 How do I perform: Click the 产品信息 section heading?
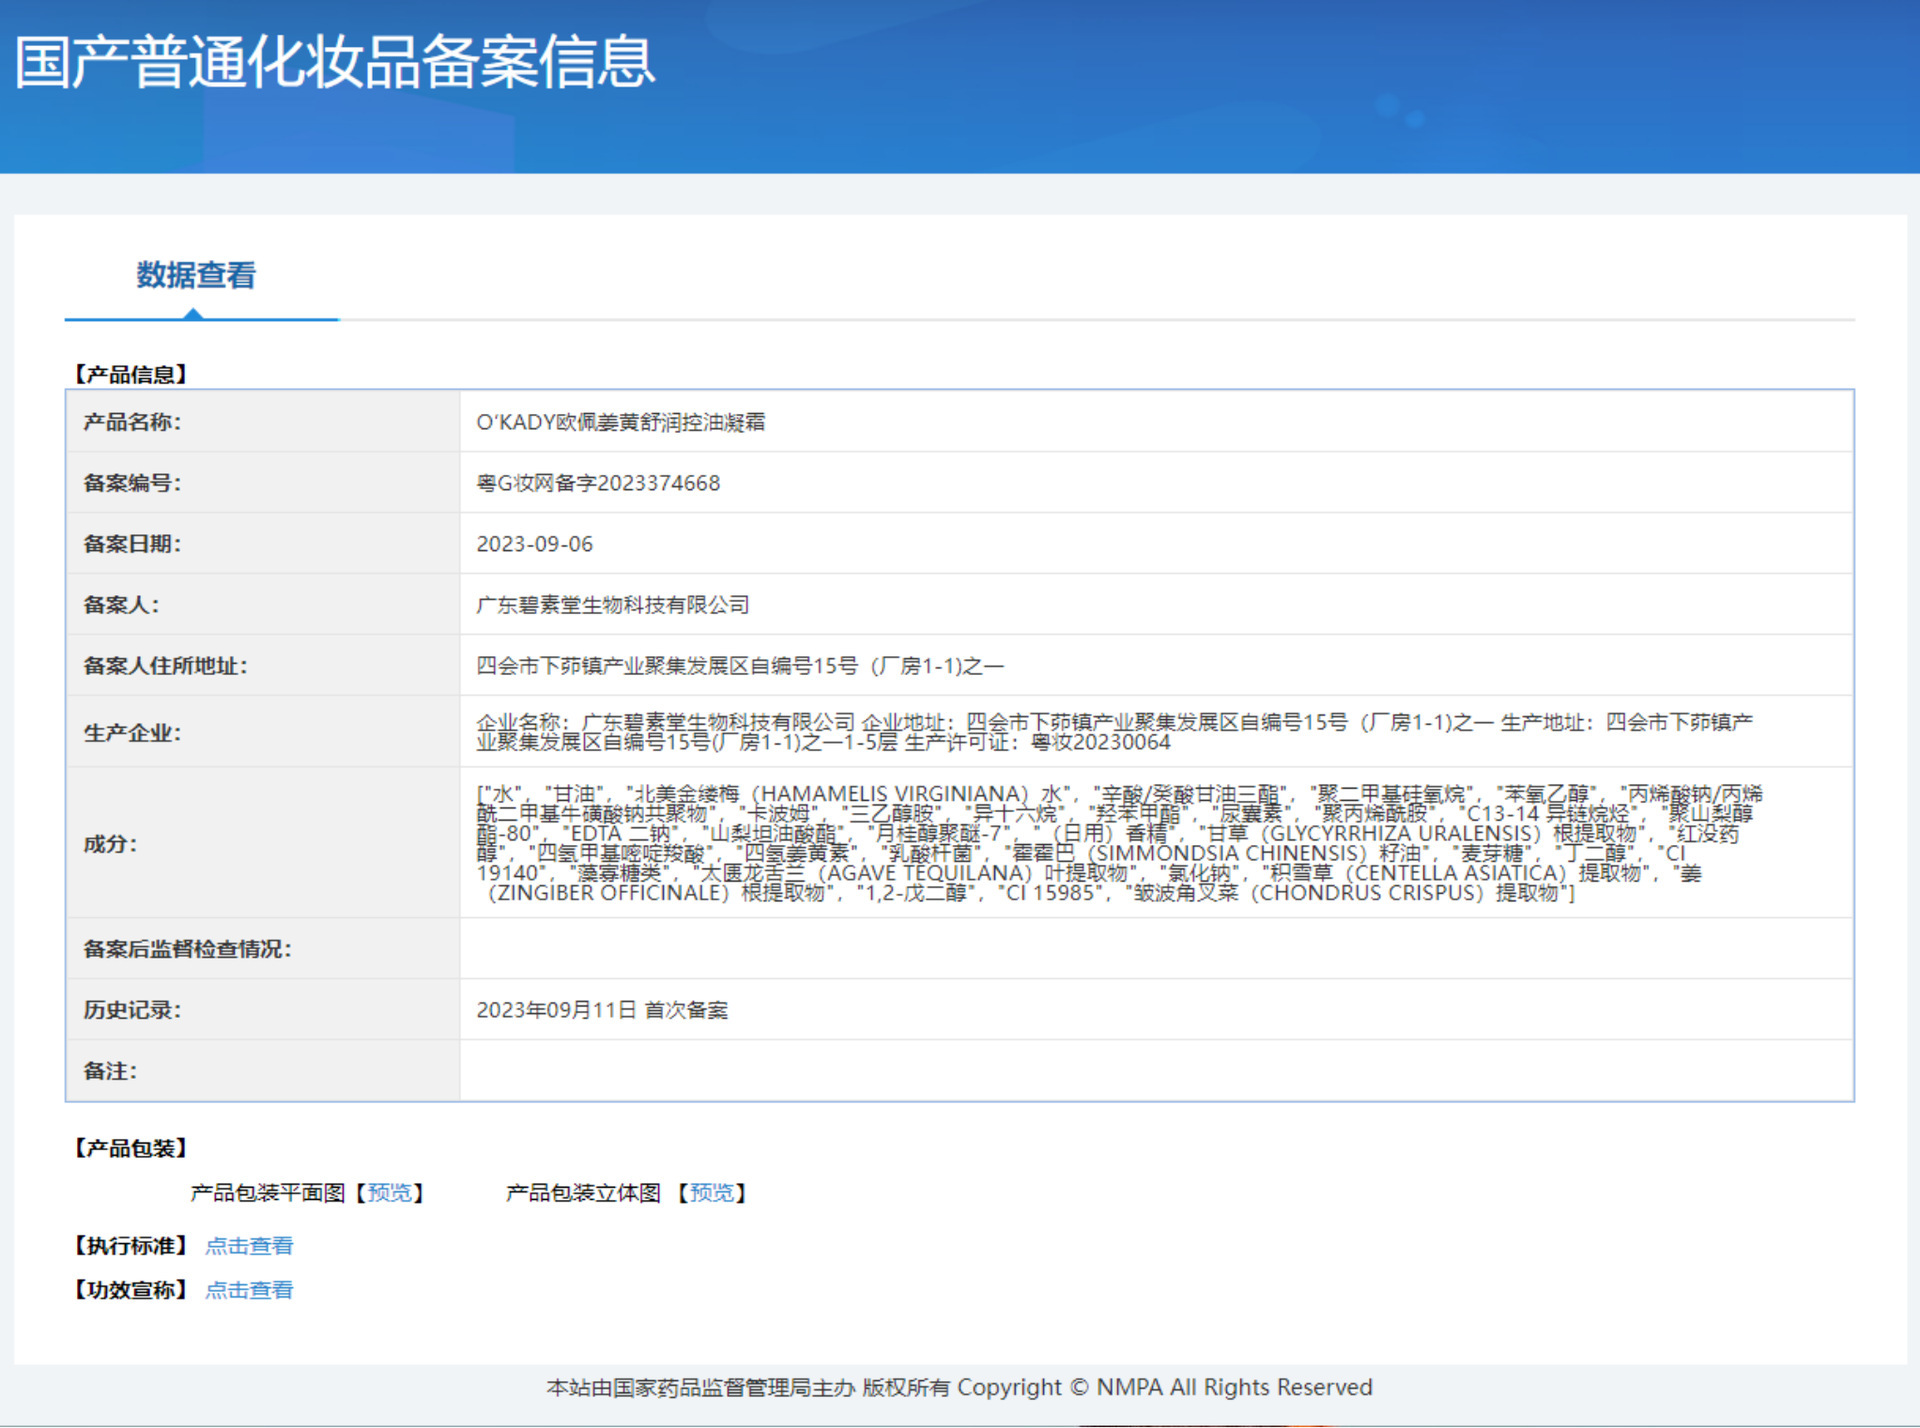point(131,374)
